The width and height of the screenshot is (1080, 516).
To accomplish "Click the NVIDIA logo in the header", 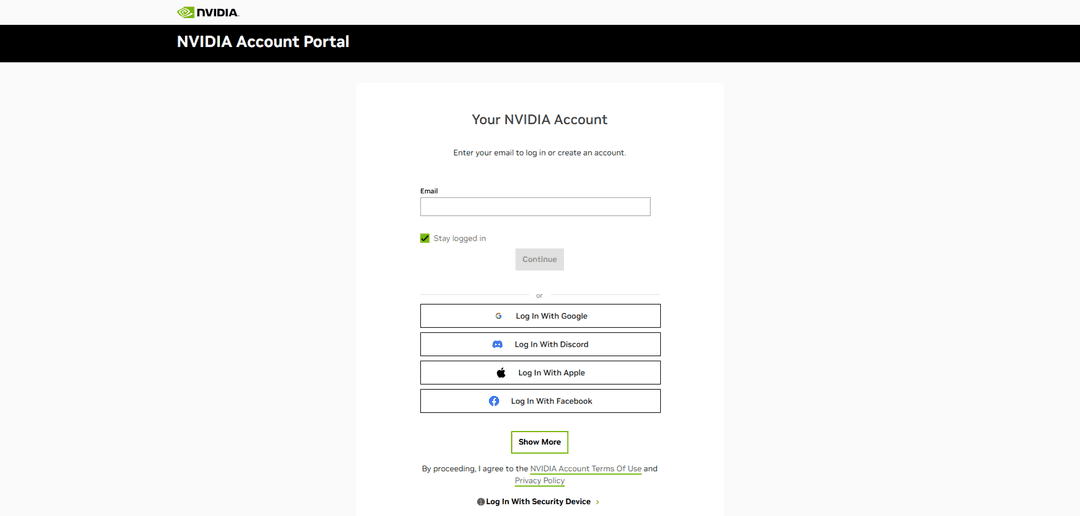I will [208, 12].
